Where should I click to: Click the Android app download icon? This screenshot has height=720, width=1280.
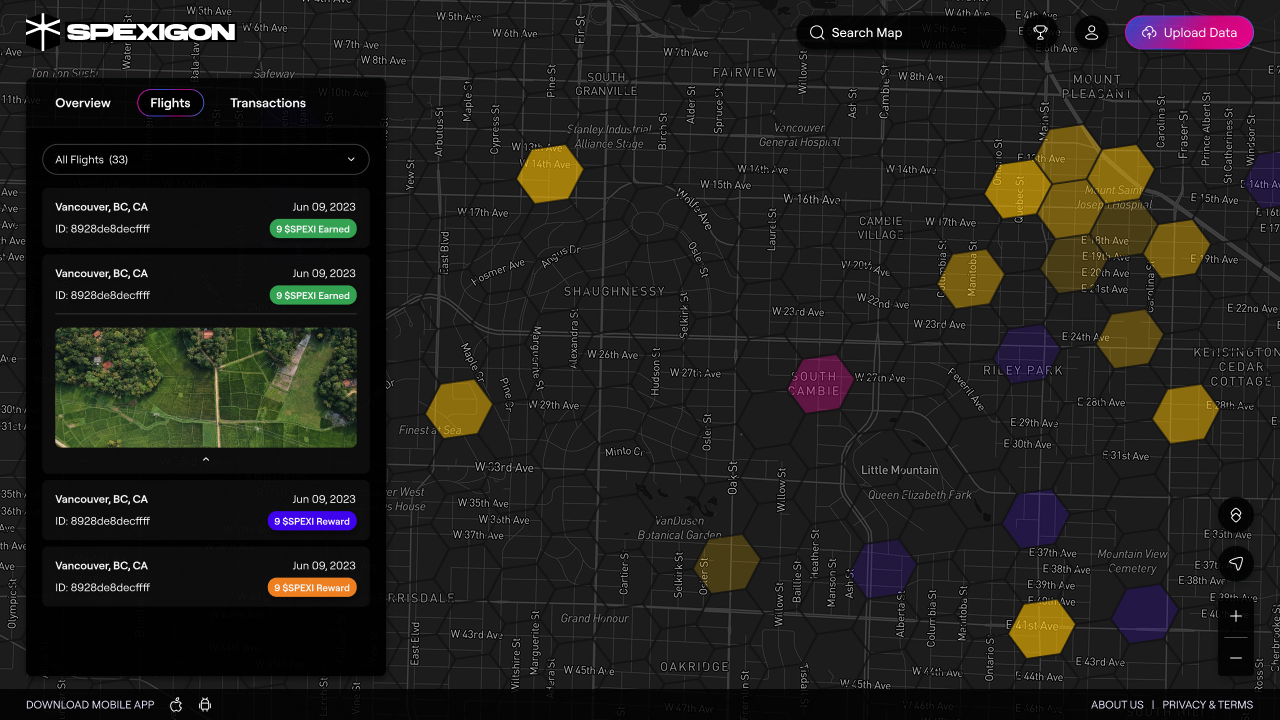click(x=205, y=705)
